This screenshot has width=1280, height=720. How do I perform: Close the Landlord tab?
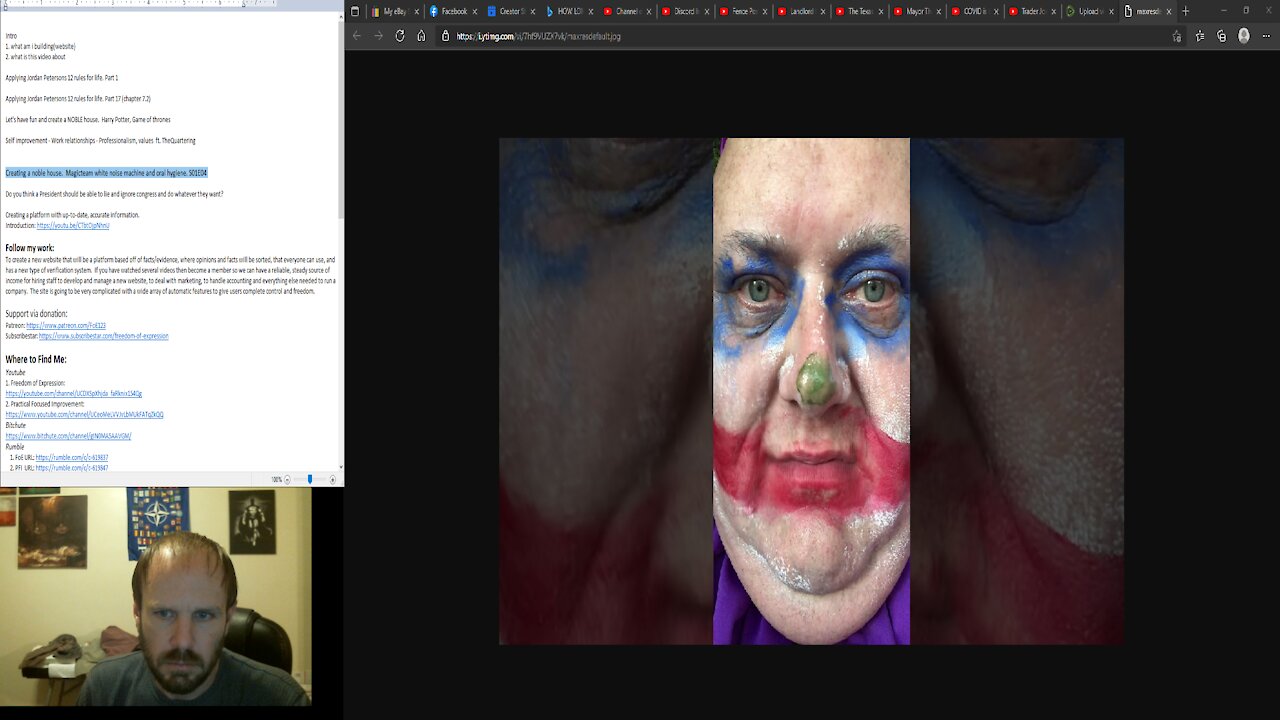coord(822,11)
